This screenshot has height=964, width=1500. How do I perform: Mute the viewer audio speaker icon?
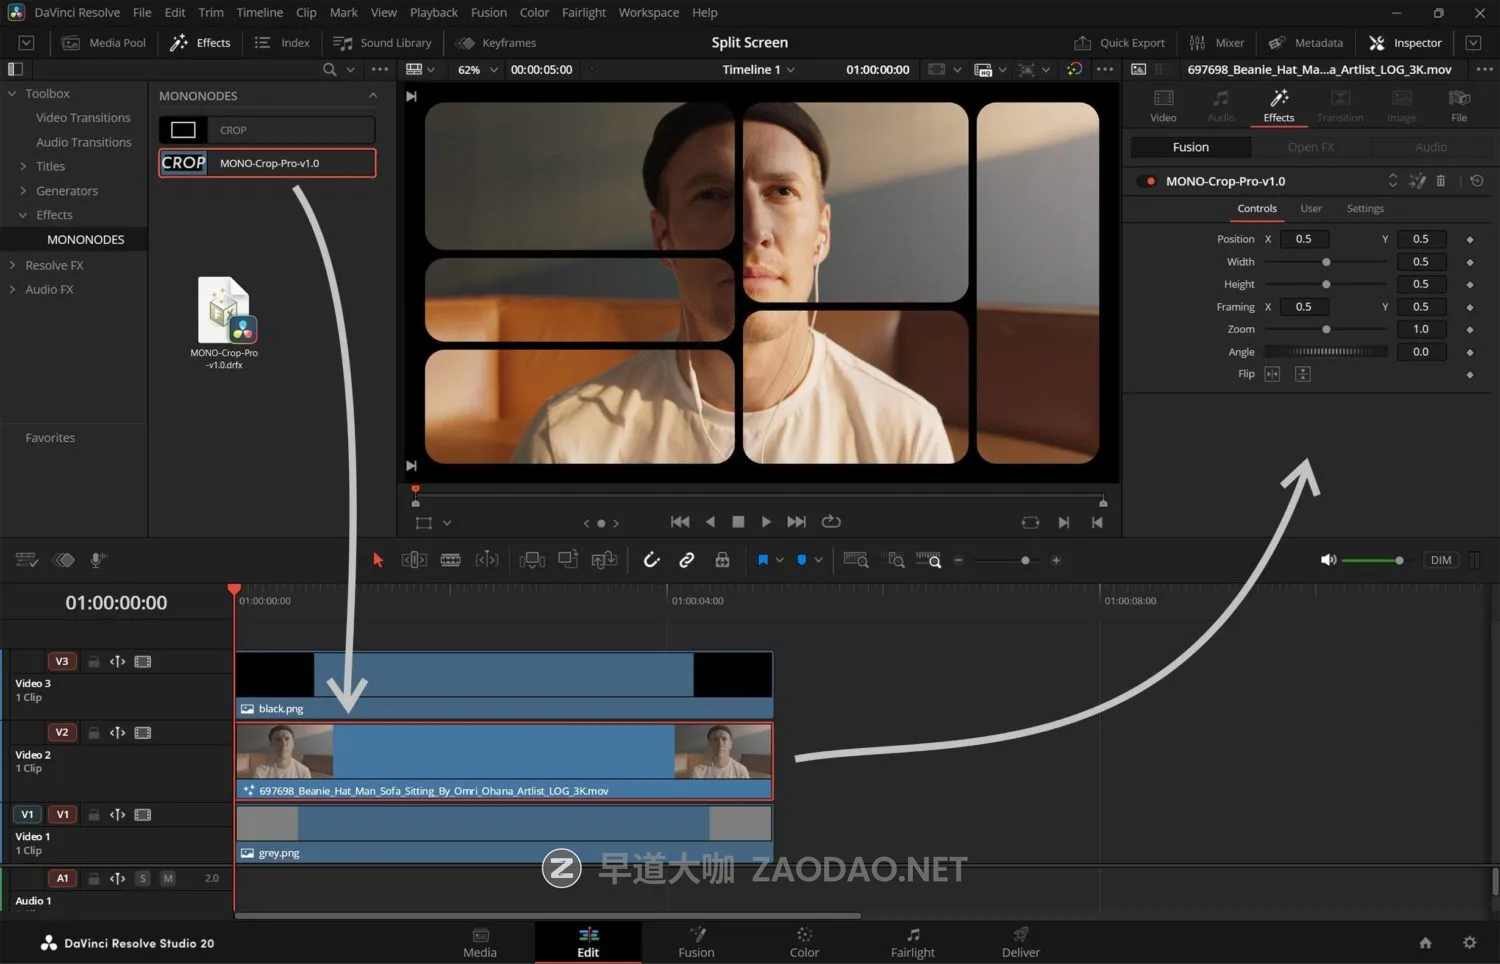1328,560
